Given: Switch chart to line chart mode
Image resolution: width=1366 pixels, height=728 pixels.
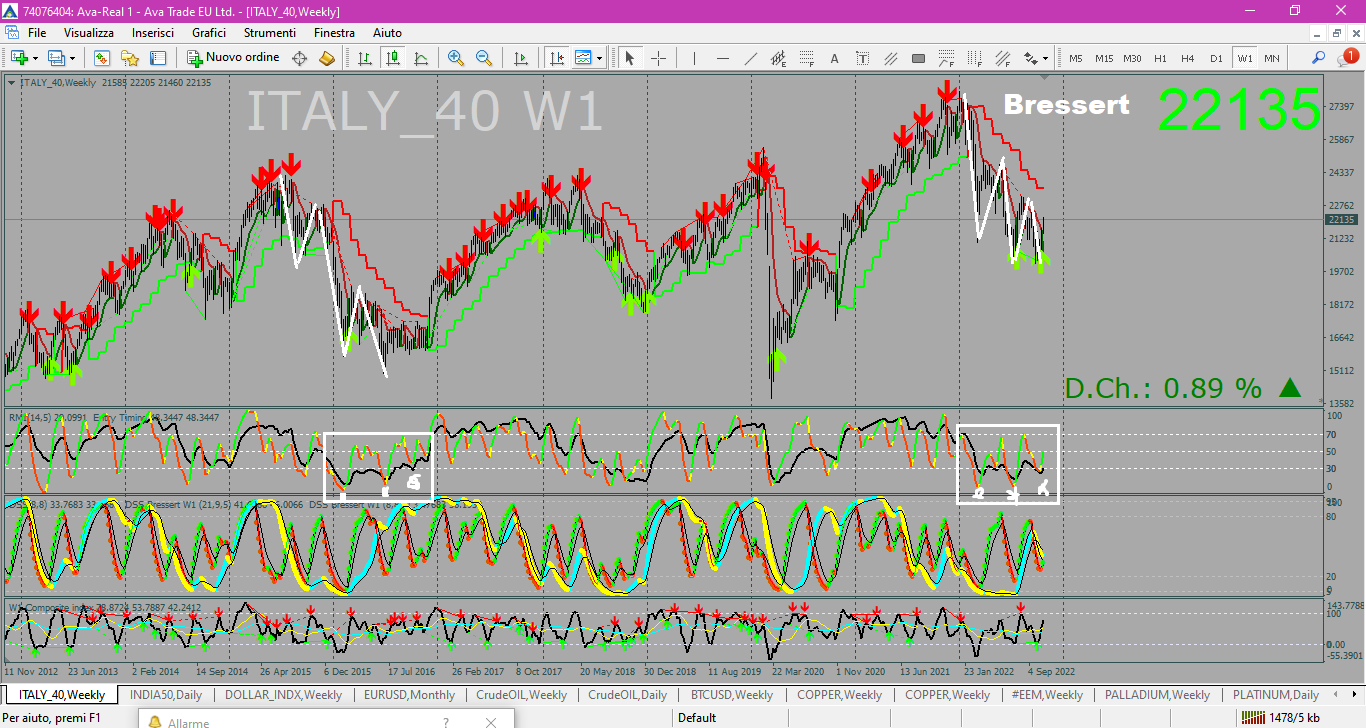Looking at the screenshot, I should tap(421, 58).
